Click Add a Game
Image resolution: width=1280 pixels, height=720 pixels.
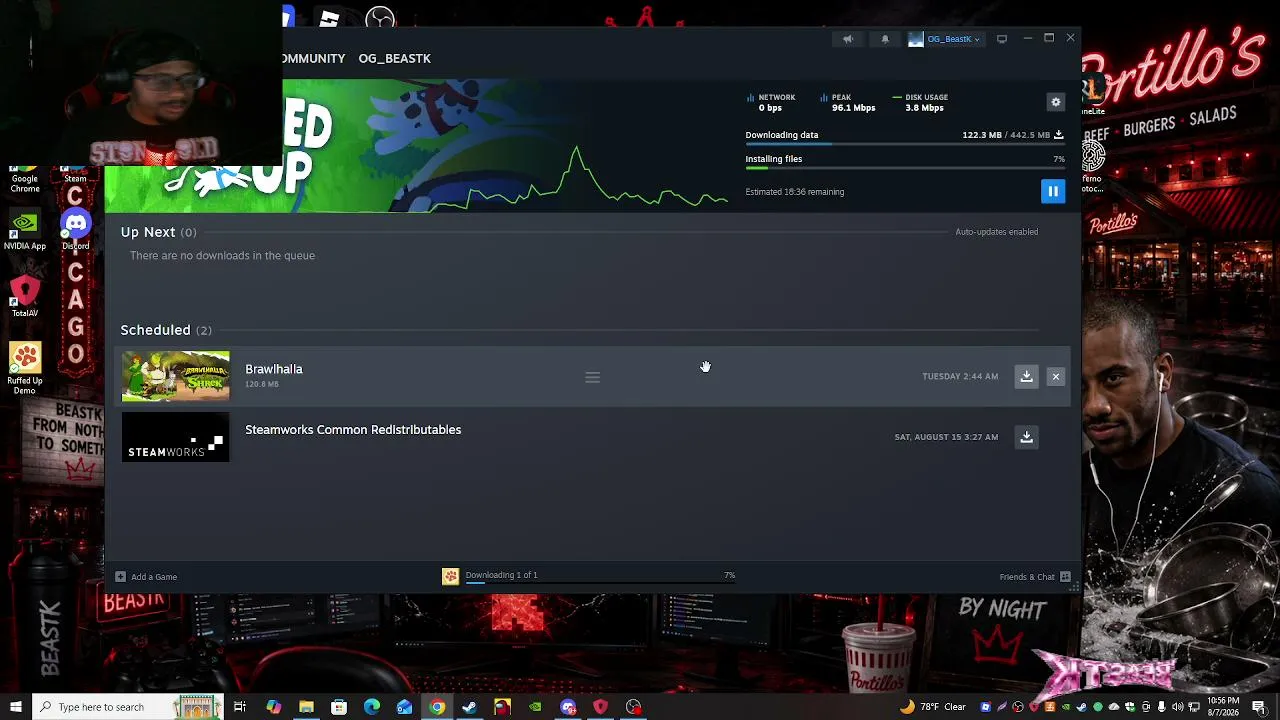146,577
